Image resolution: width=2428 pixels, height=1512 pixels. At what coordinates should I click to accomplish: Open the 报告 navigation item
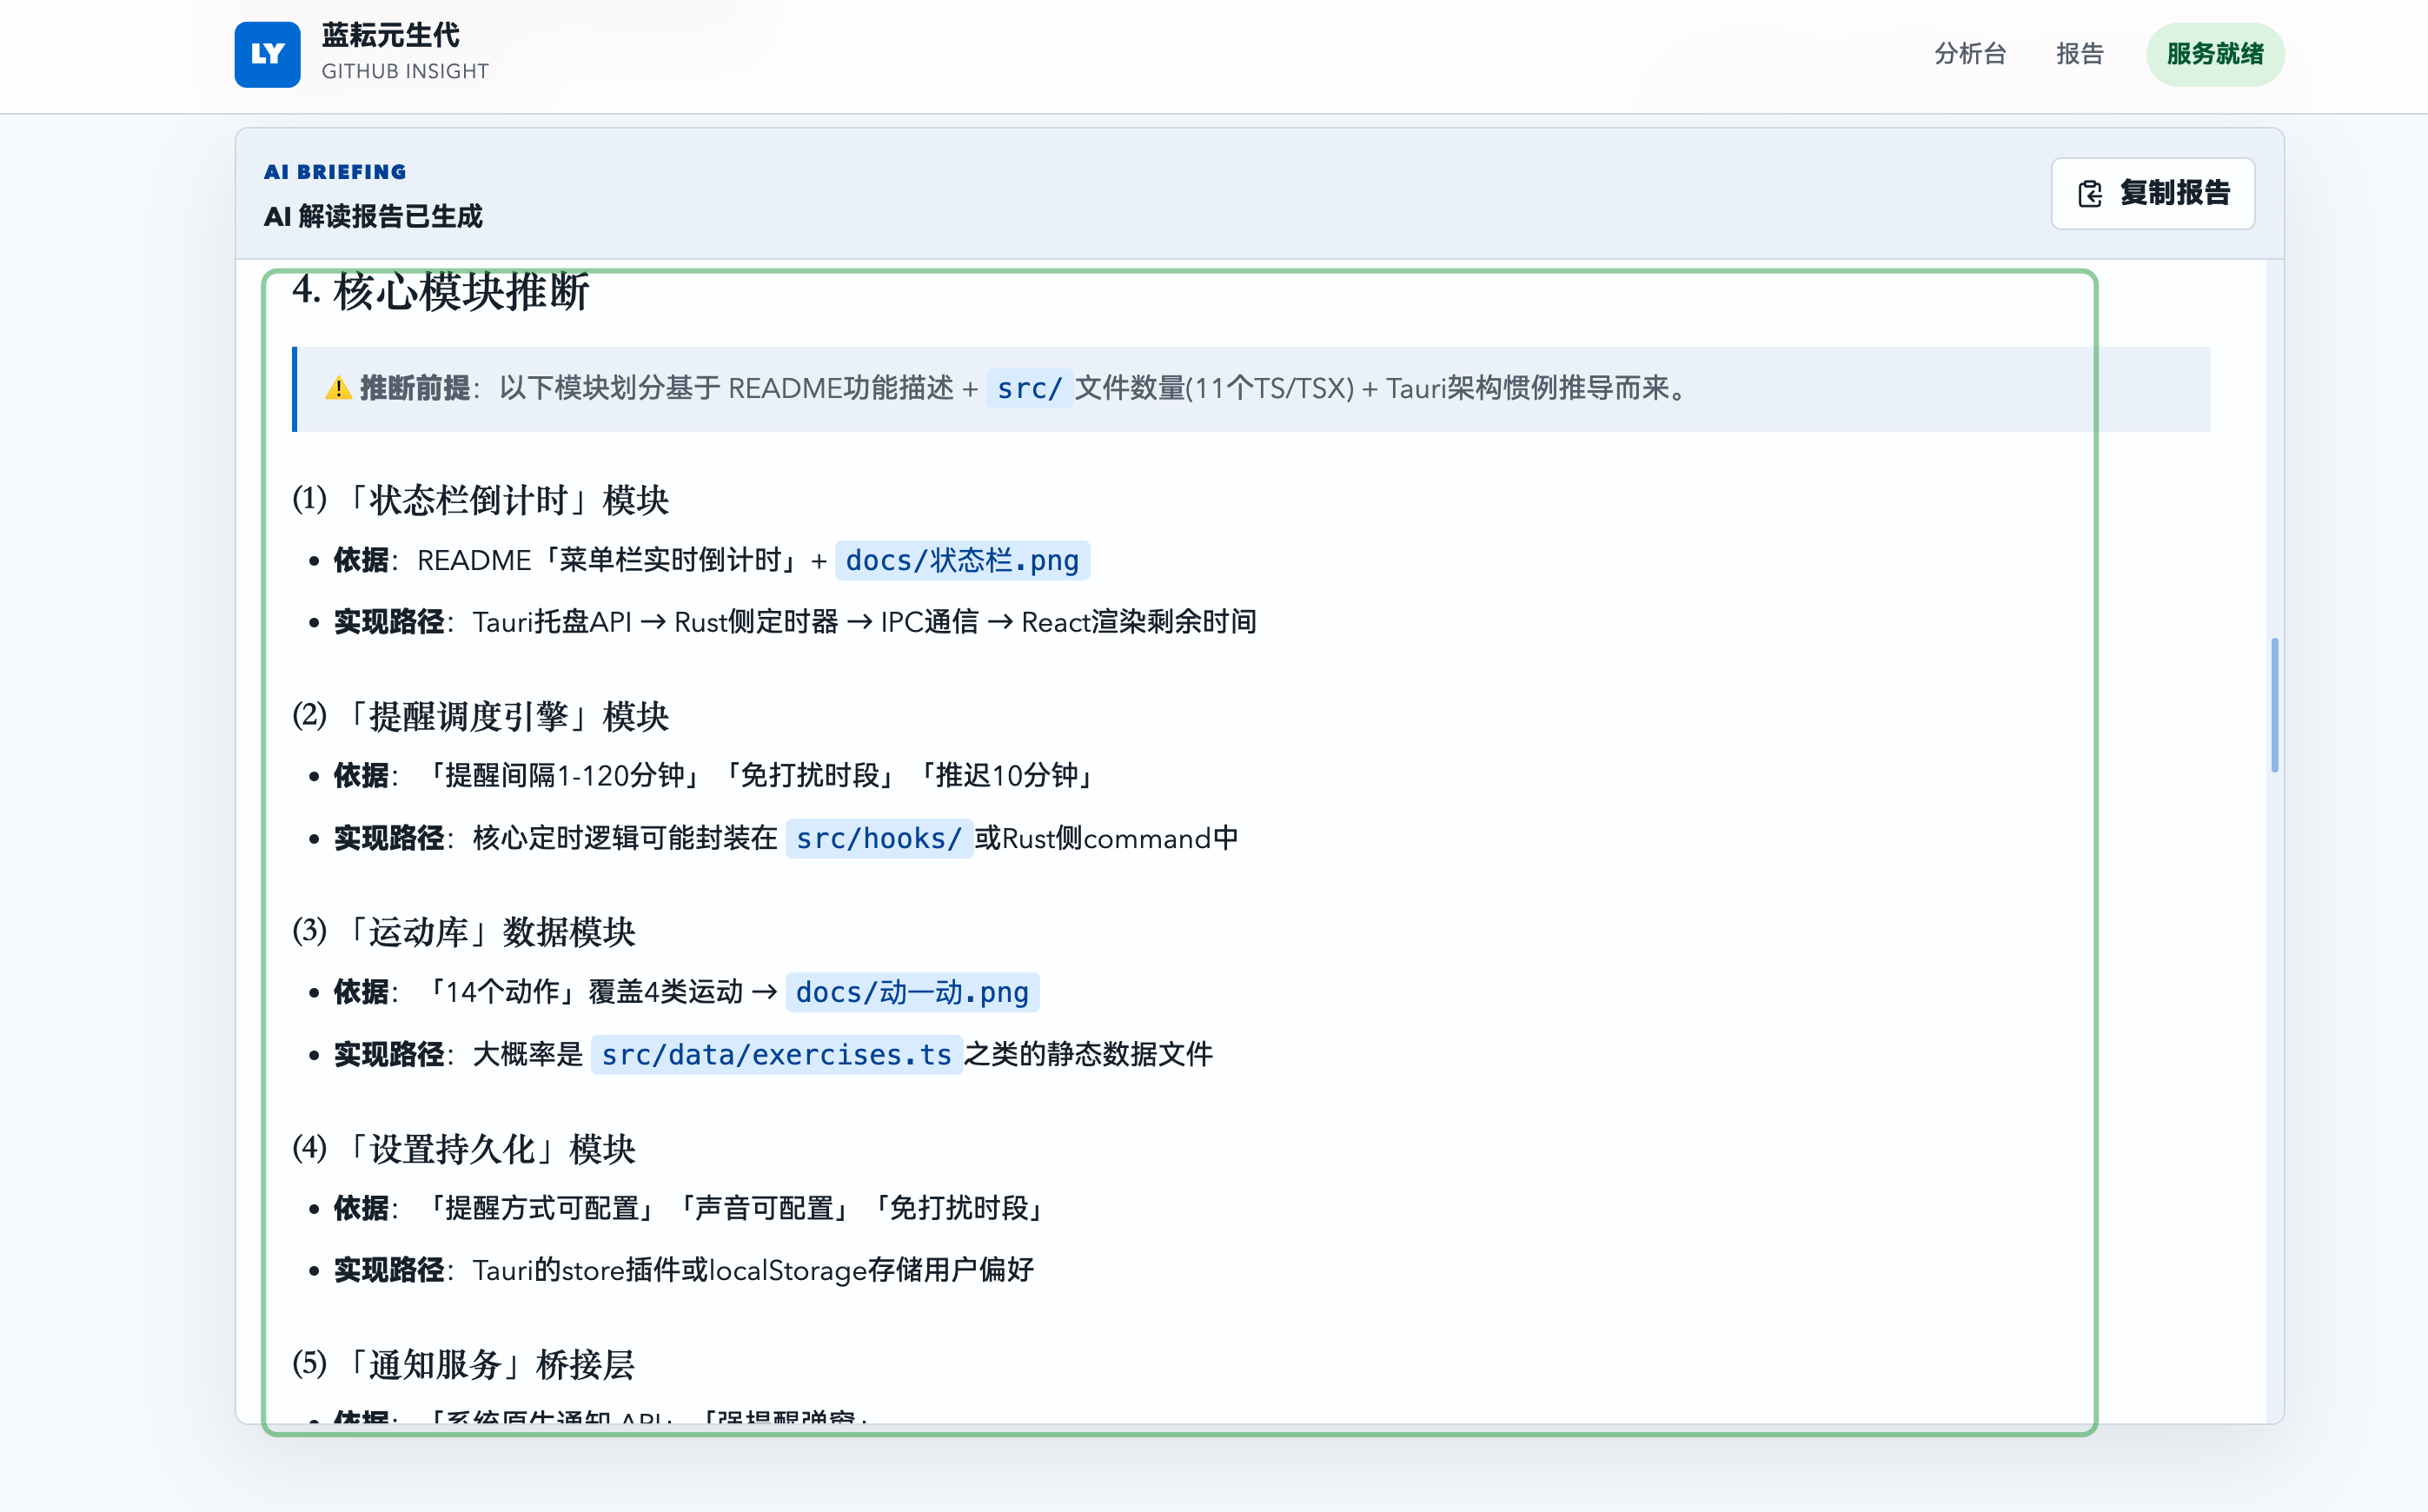click(2080, 54)
